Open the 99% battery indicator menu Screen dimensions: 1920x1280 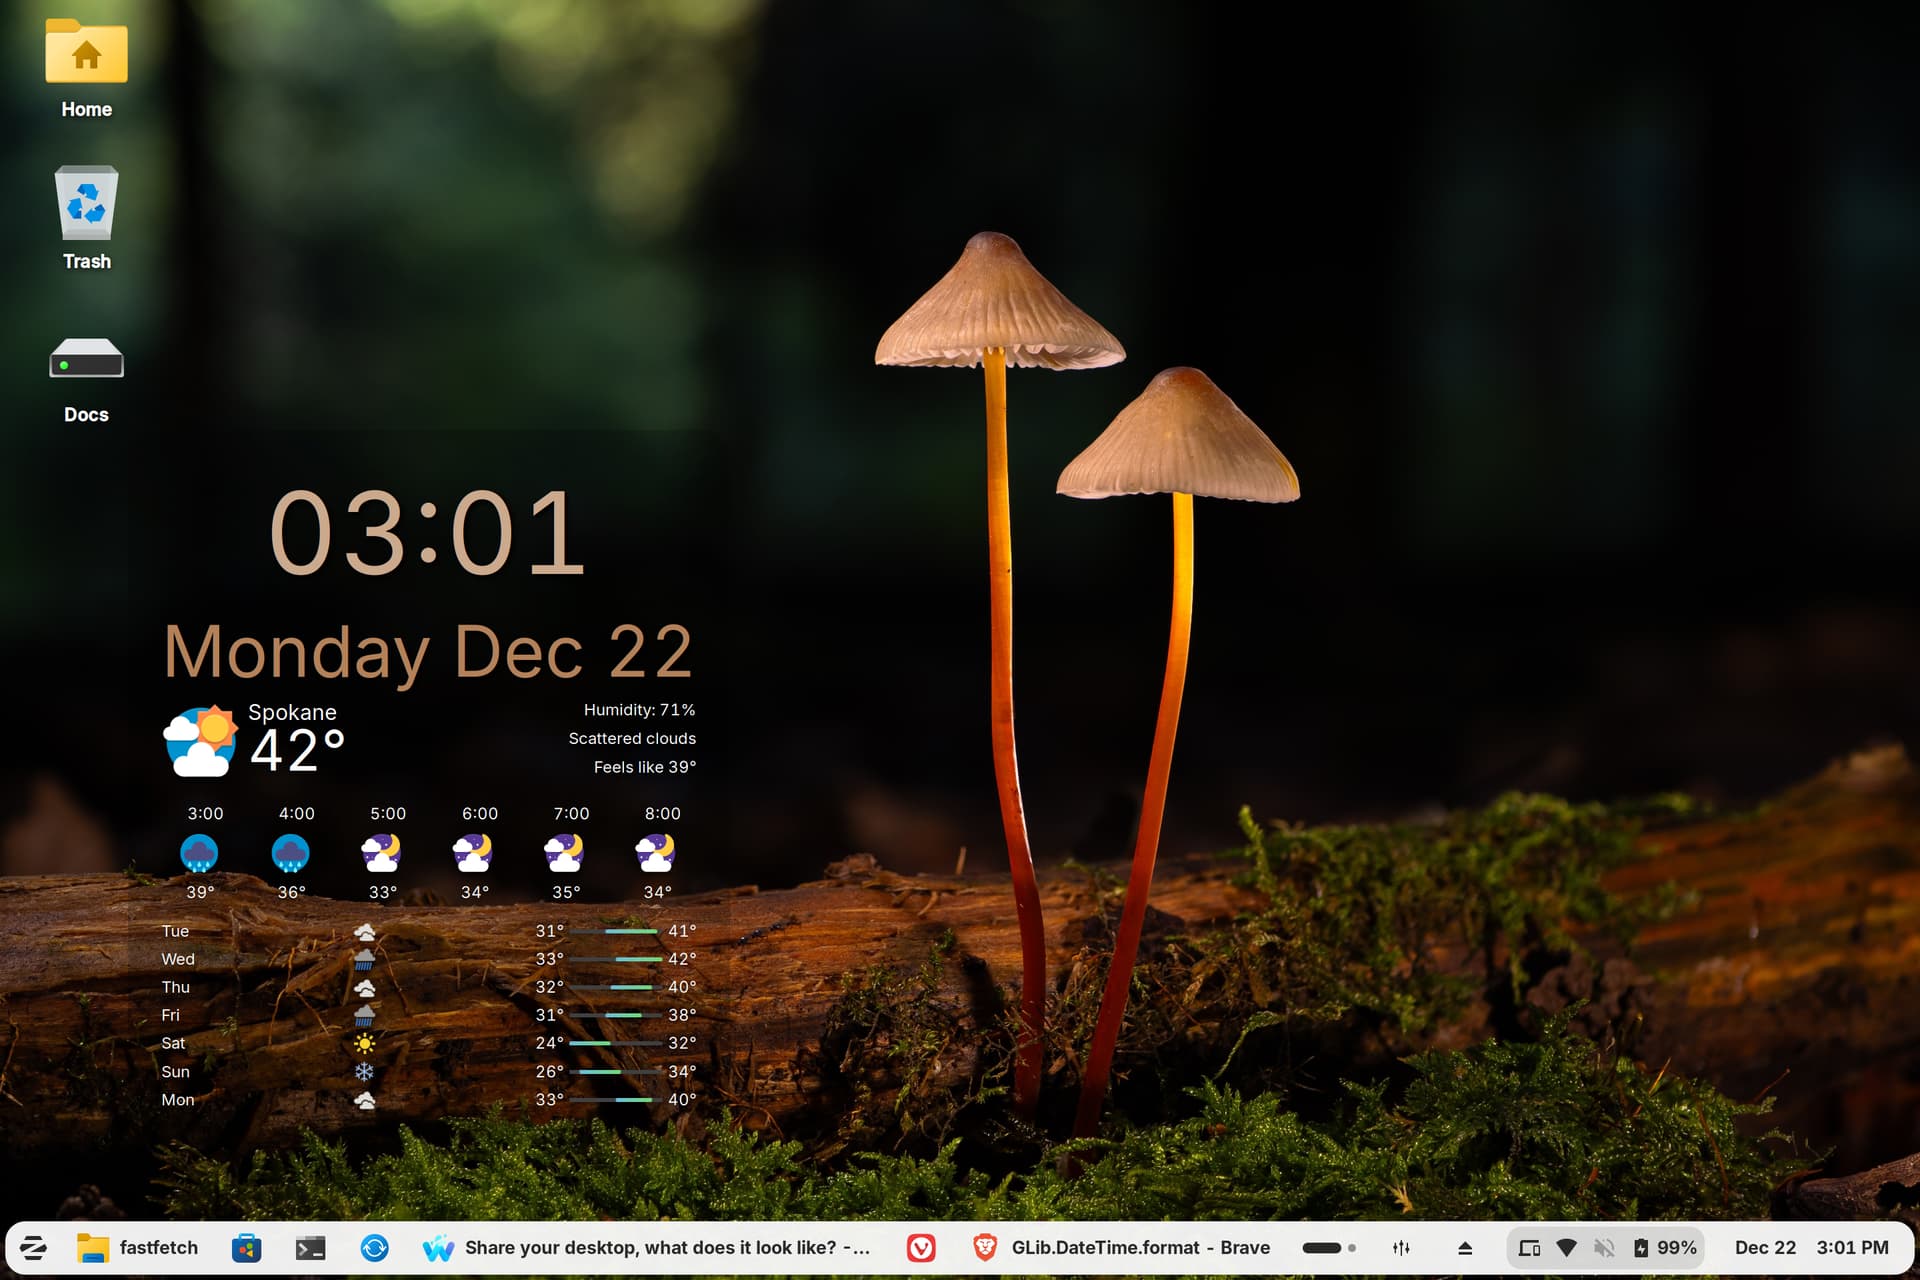tap(1665, 1247)
